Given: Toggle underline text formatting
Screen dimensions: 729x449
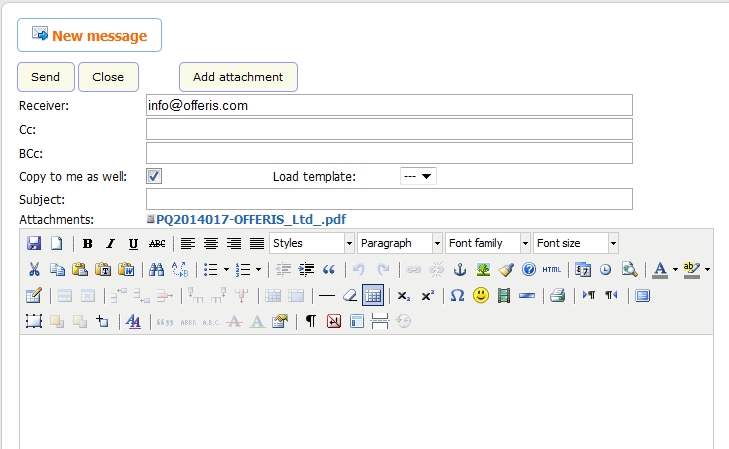Looking at the screenshot, I should click(133, 243).
